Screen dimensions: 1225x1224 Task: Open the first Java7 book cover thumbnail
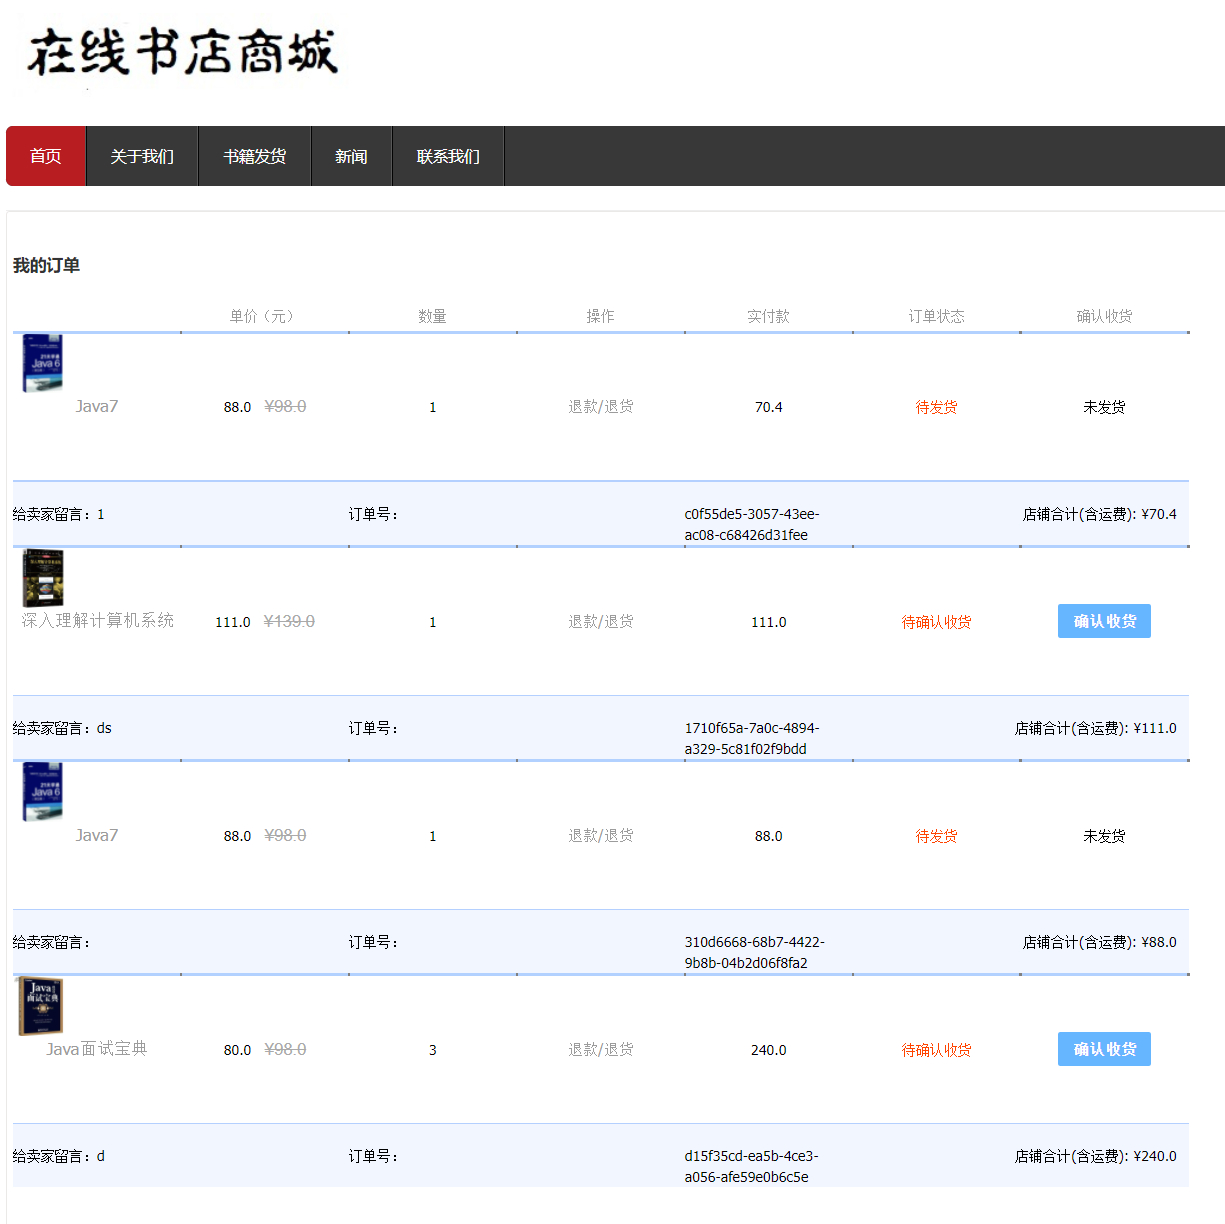(x=42, y=363)
